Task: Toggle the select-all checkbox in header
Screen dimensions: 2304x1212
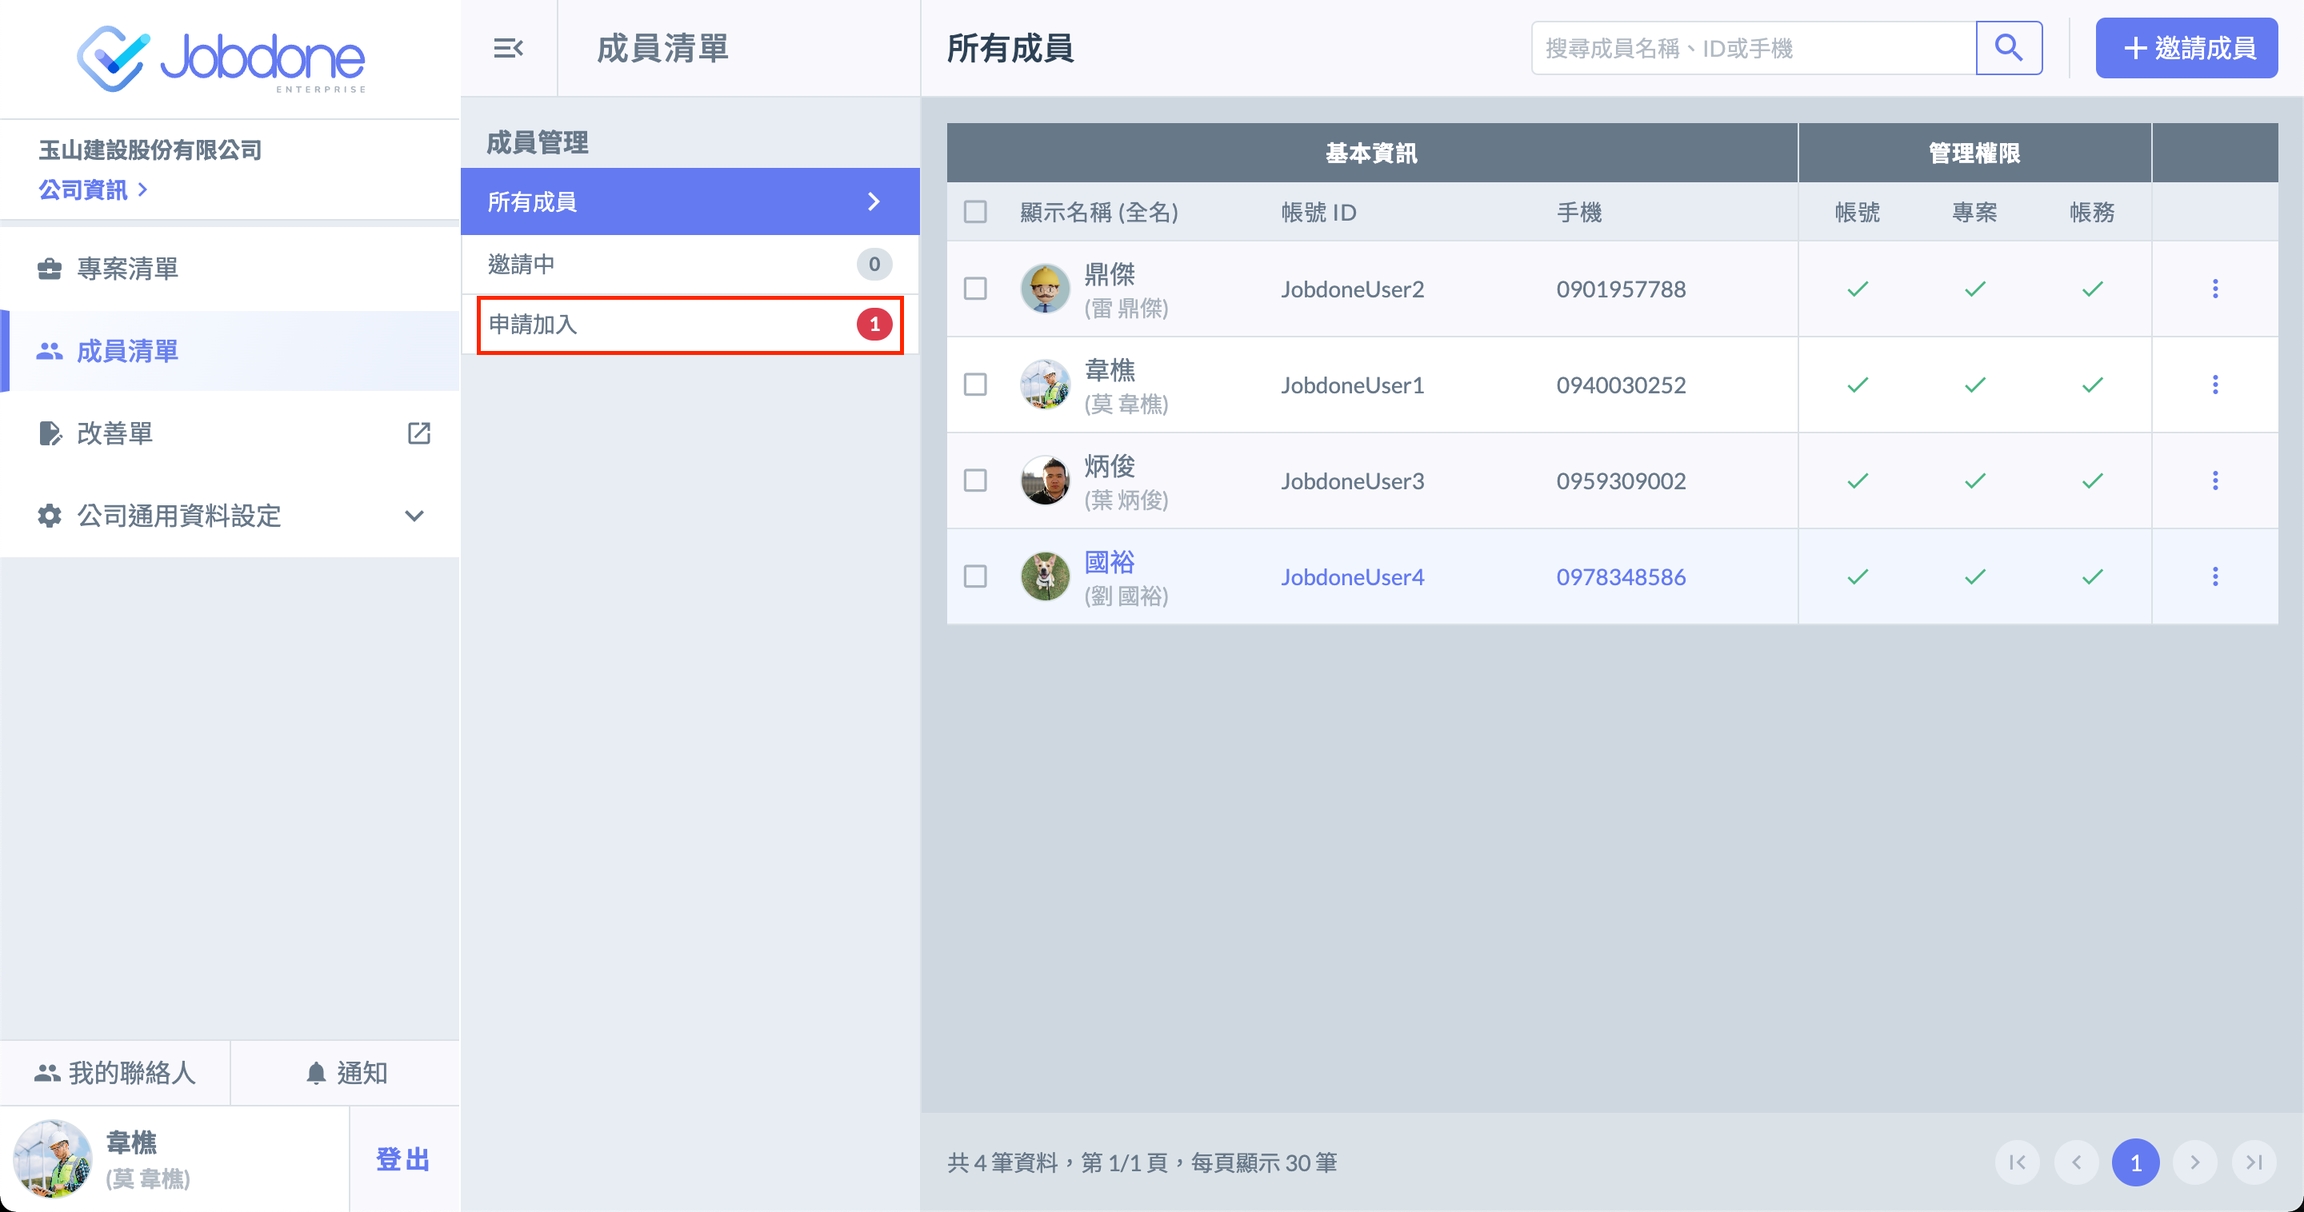Action: [x=975, y=212]
